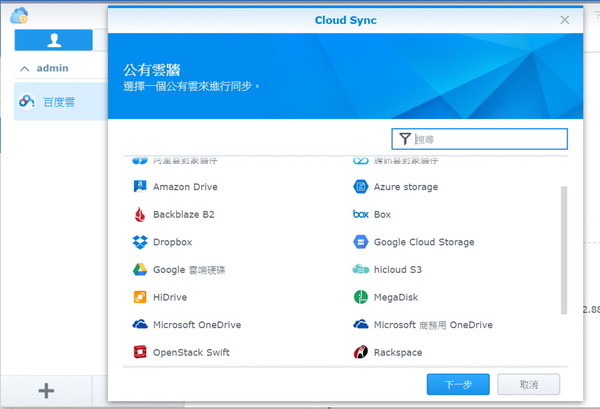Viewport: 600px width, 409px height.
Task: Select the Rackspace label
Action: [398, 352]
